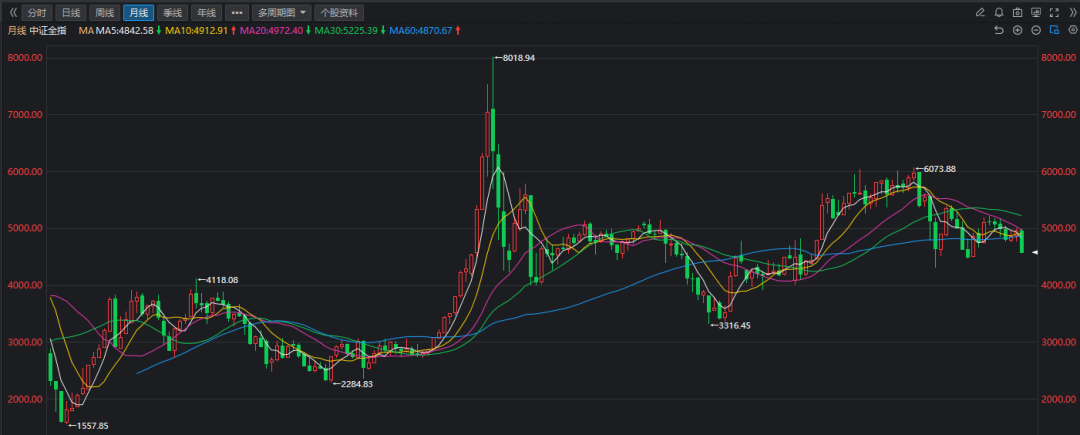Switch to 日线 daily chart tab

click(70, 12)
